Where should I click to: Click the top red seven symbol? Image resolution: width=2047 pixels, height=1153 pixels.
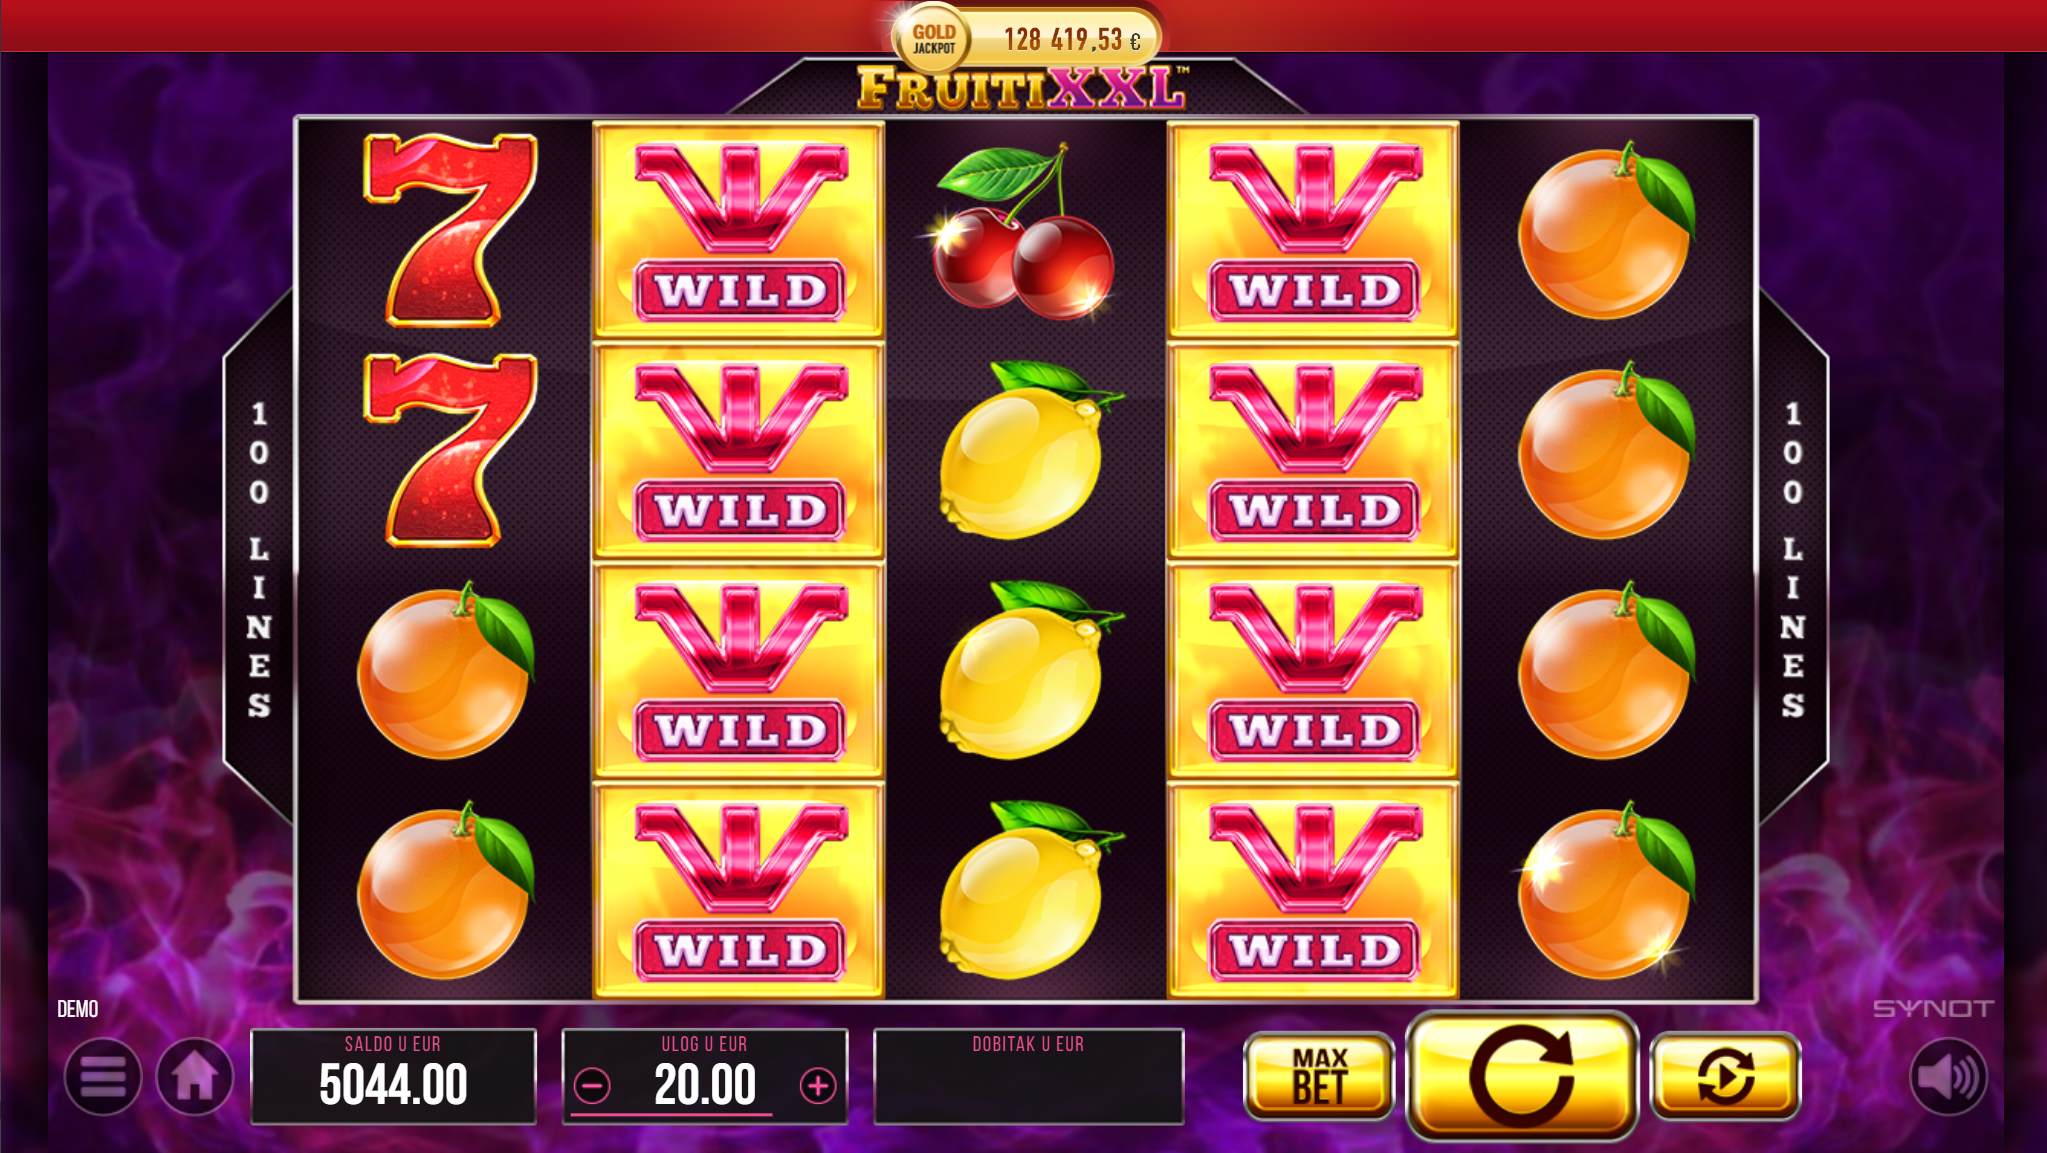[x=449, y=230]
